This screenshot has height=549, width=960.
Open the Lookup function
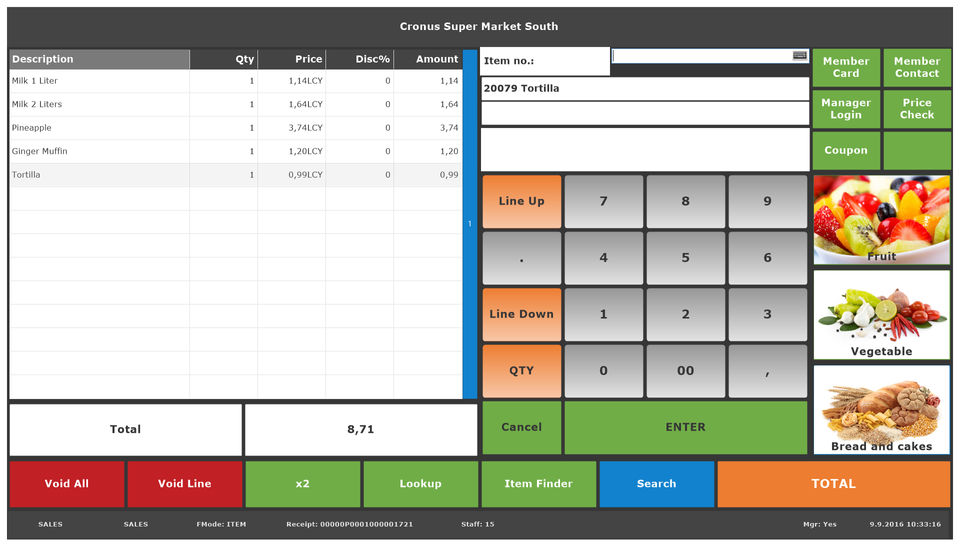point(421,484)
